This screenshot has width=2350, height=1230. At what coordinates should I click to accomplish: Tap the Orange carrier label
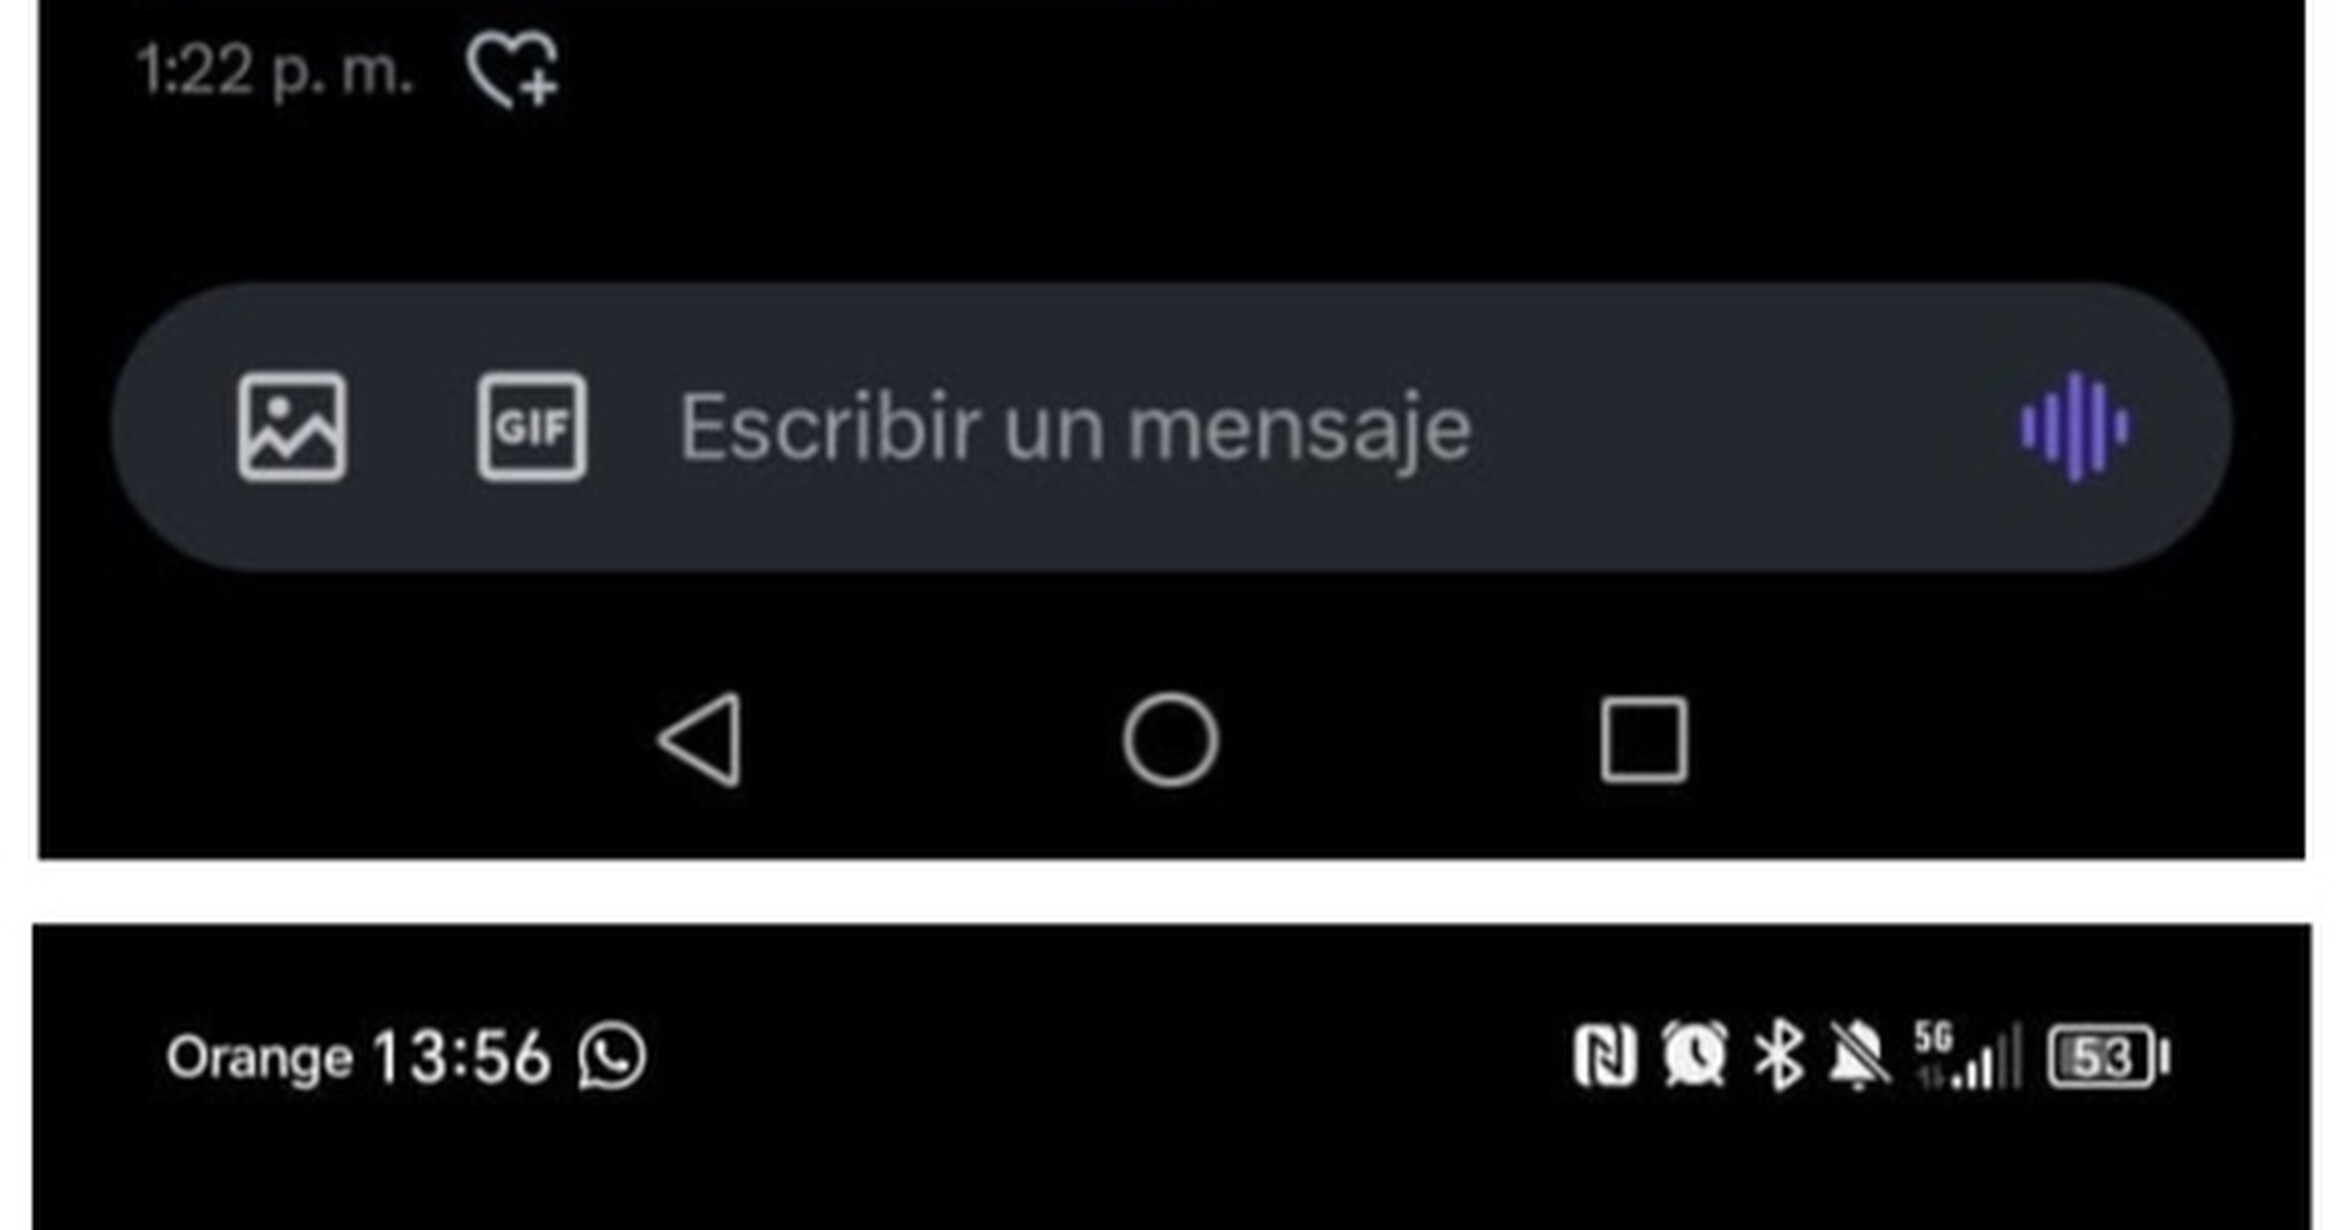click(x=259, y=1058)
